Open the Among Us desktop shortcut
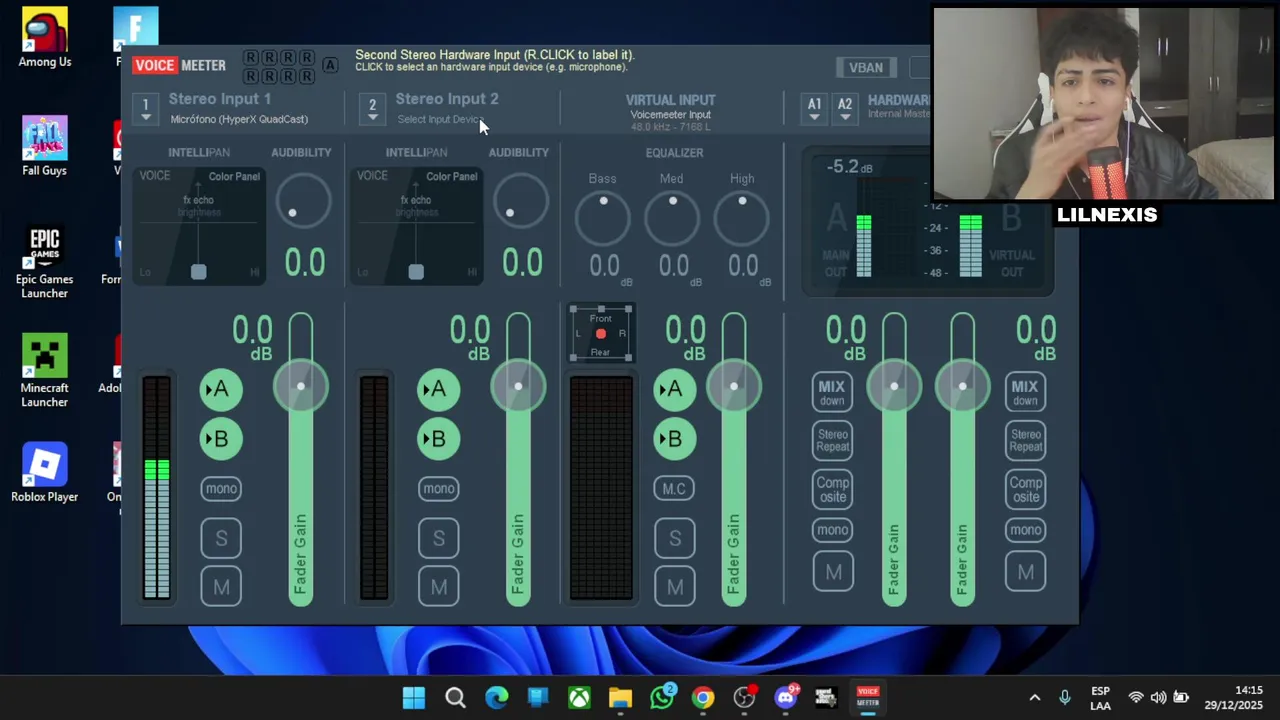 click(x=45, y=38)
